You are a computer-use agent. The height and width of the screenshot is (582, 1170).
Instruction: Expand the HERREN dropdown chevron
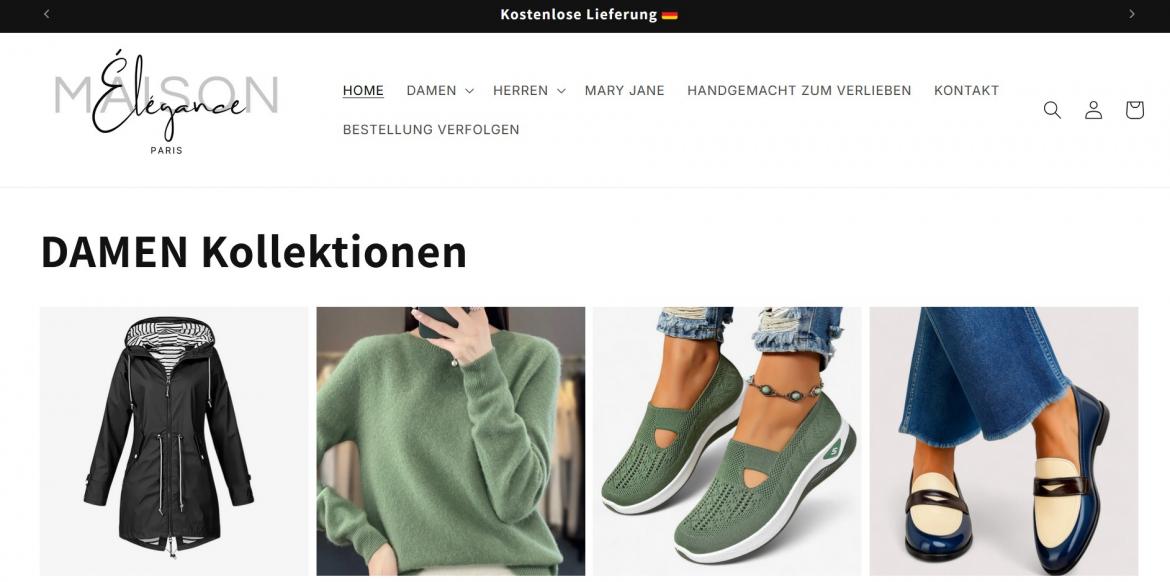pyautogui.click(x=561, y=91)
